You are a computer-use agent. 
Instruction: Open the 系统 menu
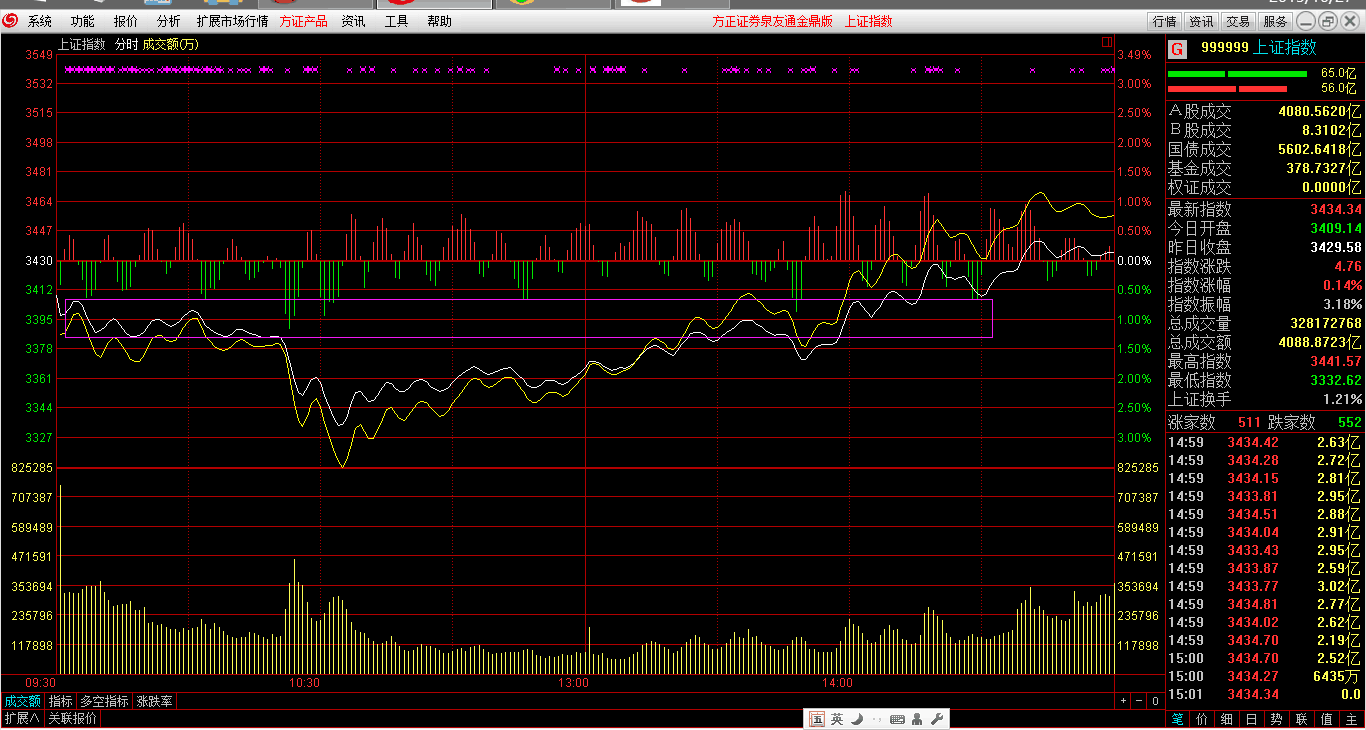[40, 21]
